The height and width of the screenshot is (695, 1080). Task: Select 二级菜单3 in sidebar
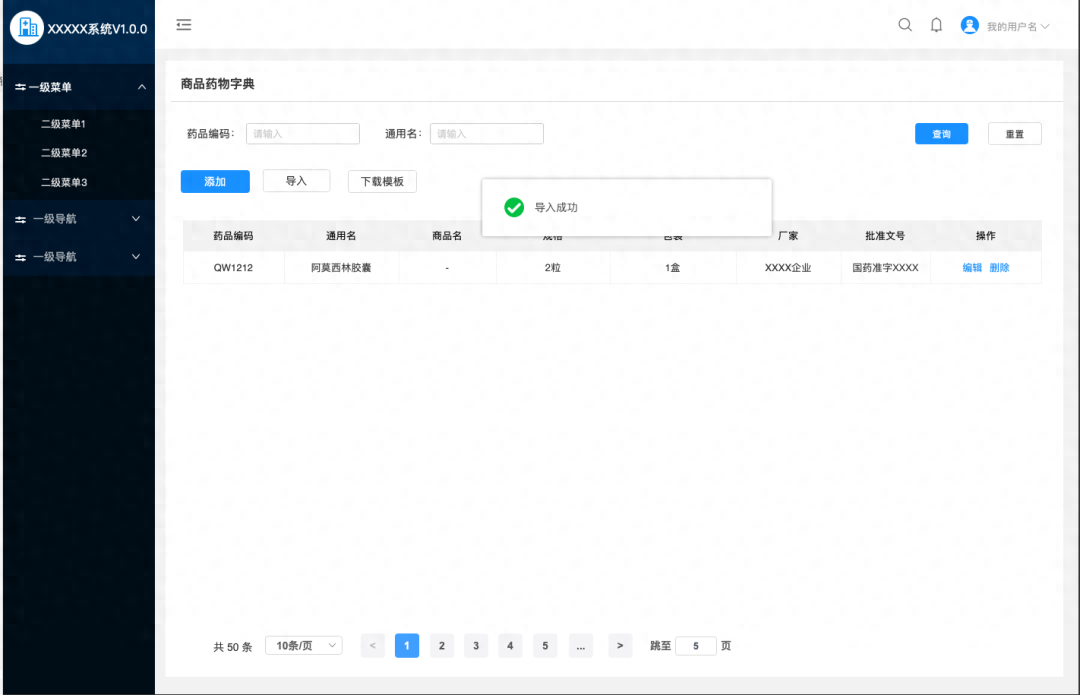pyautogui.click(x=64, y=183)
